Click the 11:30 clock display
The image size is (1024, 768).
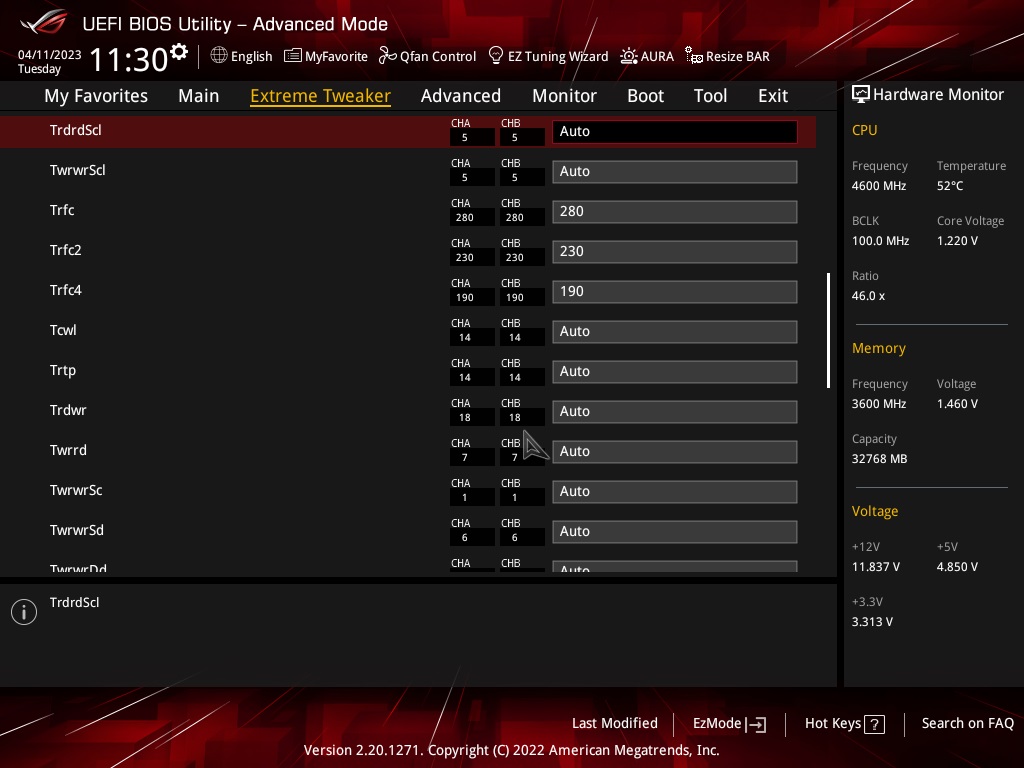129,59
